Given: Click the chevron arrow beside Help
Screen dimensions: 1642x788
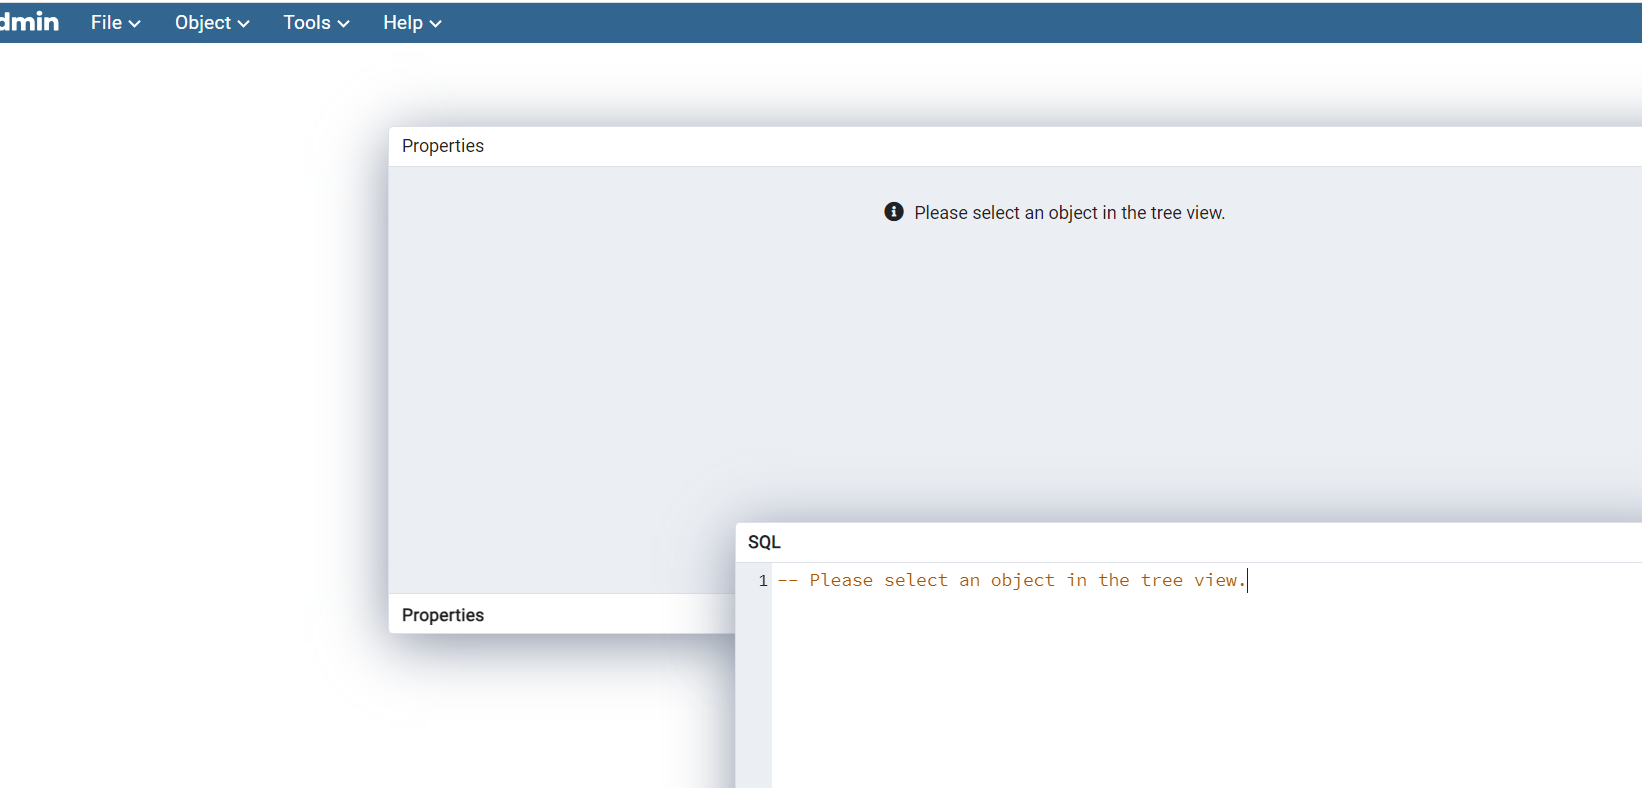Looking at the screenshot, I should tap(436, 24).
